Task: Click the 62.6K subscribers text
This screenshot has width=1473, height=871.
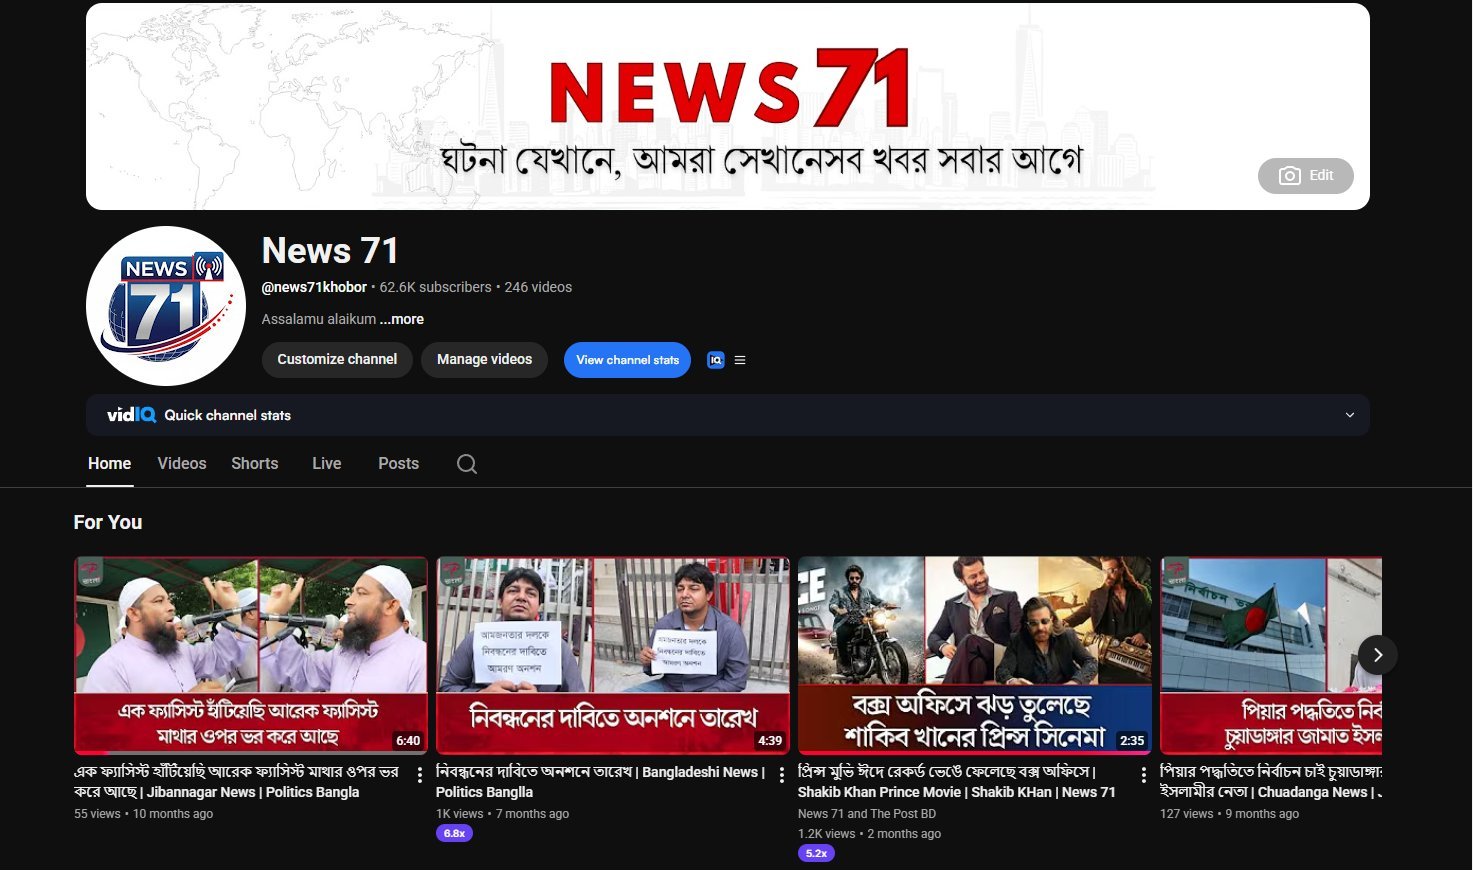Action: (x=435, y=287)
